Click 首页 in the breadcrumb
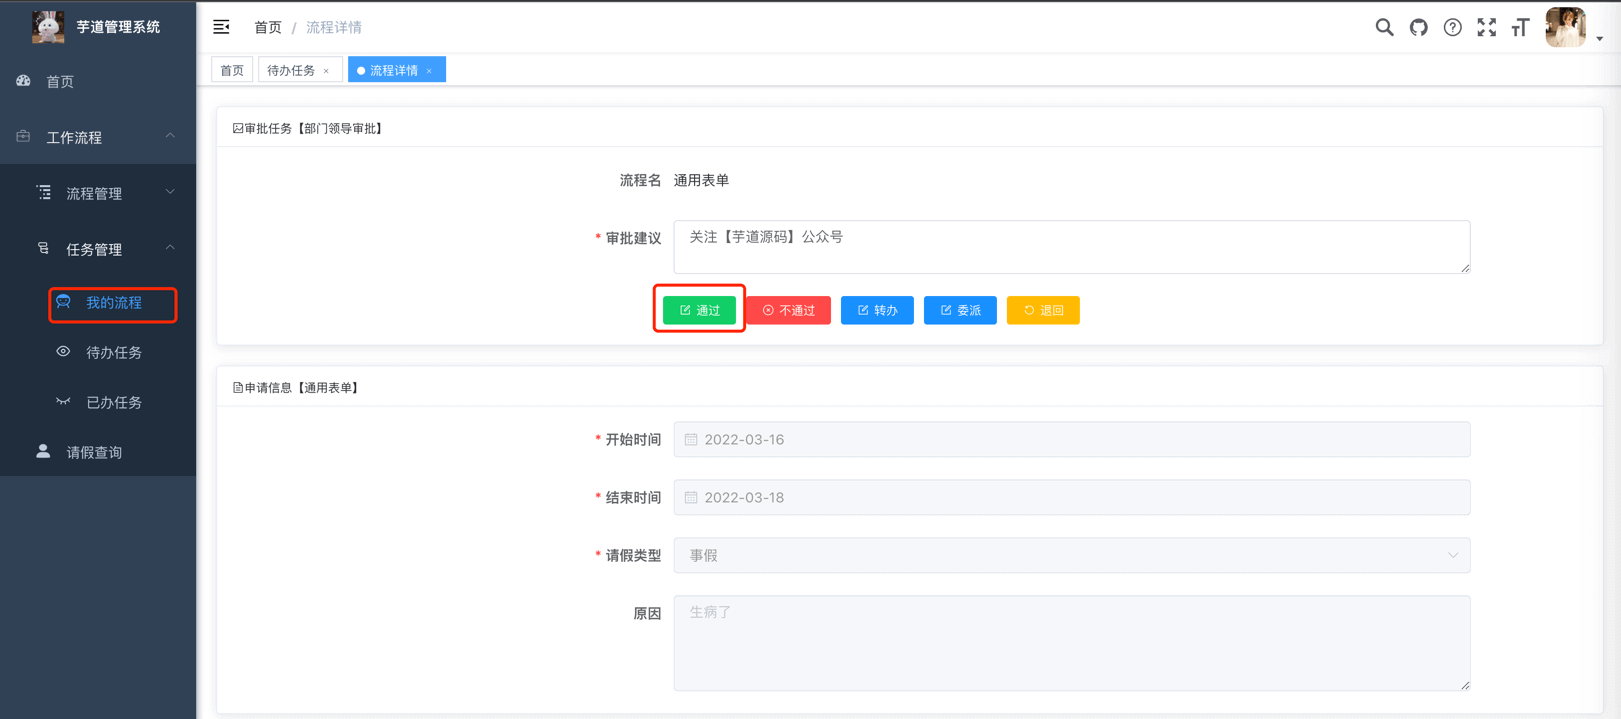Screen dimensions: 1621x719 pyautogui.click(x=267, y=27)
